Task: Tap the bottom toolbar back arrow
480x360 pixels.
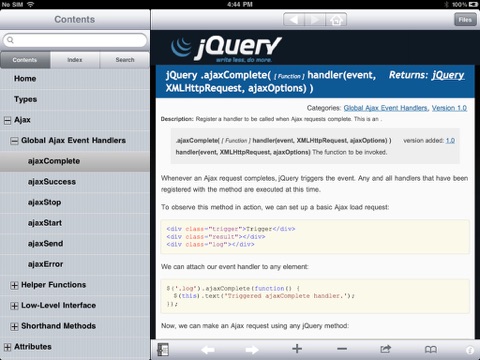Action: point(208,350)
